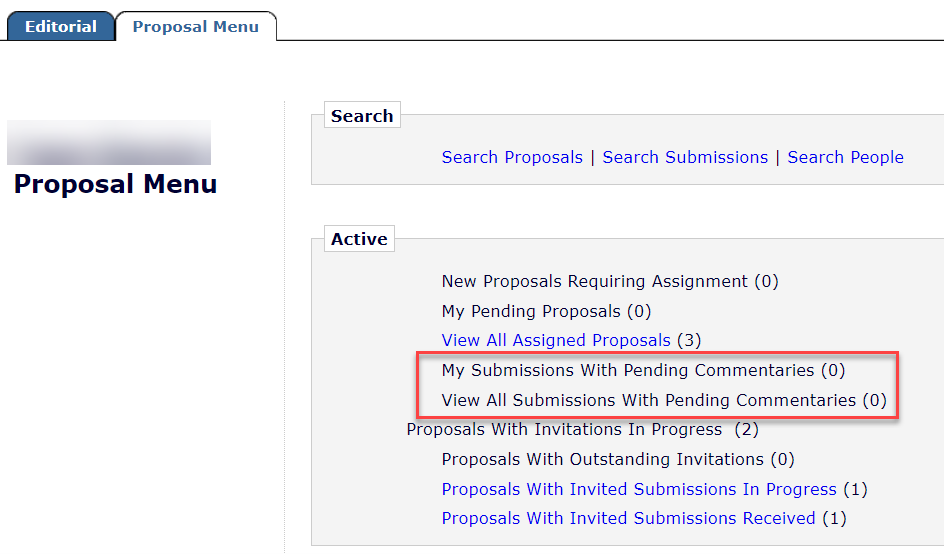Open View All Assigned Proposals
This screenshot has height=554, width=944.
556,340
